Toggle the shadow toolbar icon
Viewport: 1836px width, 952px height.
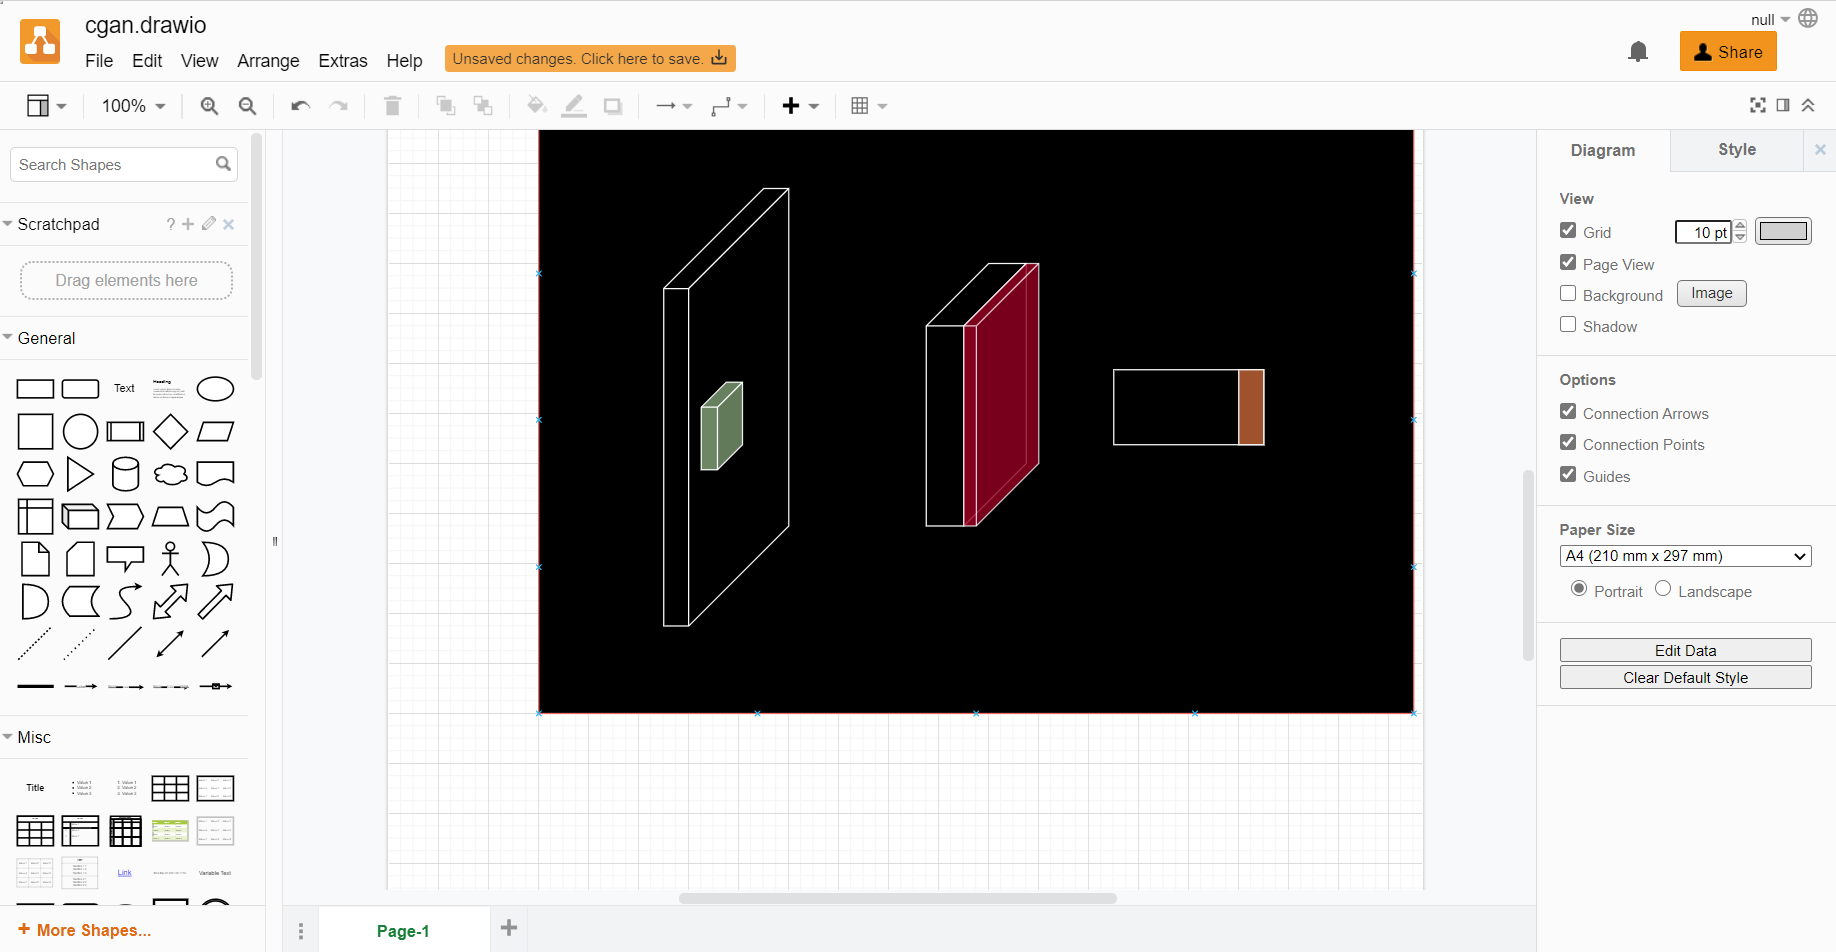click(613, 106)
